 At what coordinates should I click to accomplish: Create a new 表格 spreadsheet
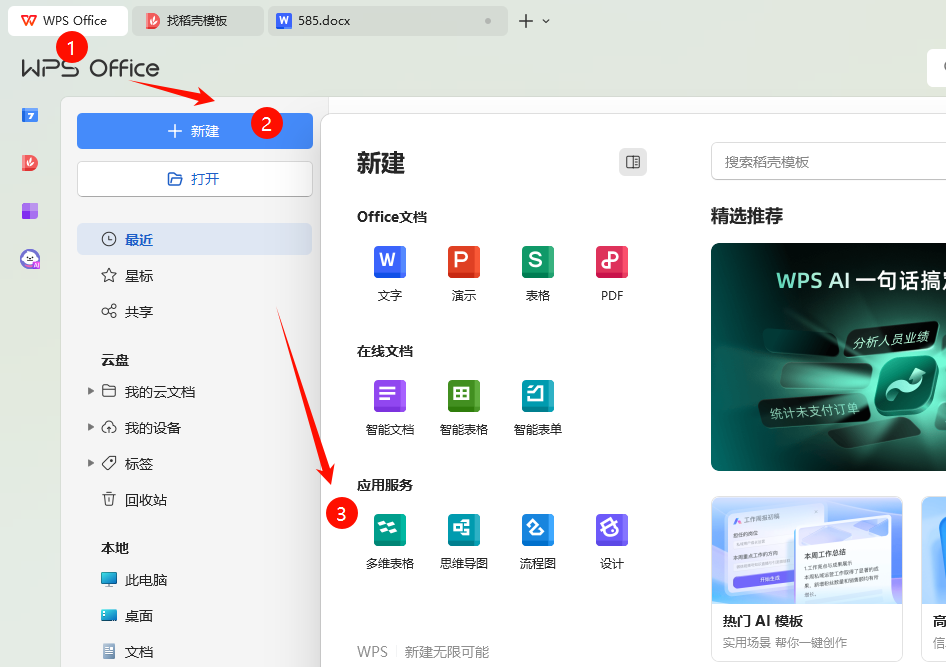[x=538, y=274]
